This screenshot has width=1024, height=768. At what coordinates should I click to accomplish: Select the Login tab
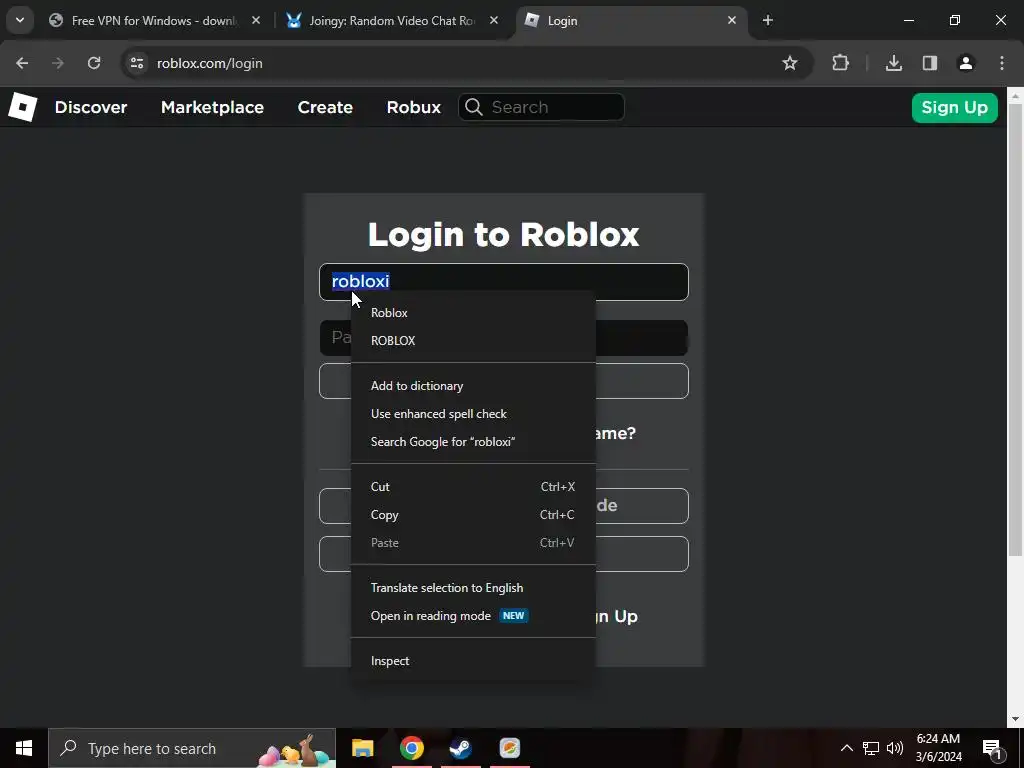coord(633,20)
